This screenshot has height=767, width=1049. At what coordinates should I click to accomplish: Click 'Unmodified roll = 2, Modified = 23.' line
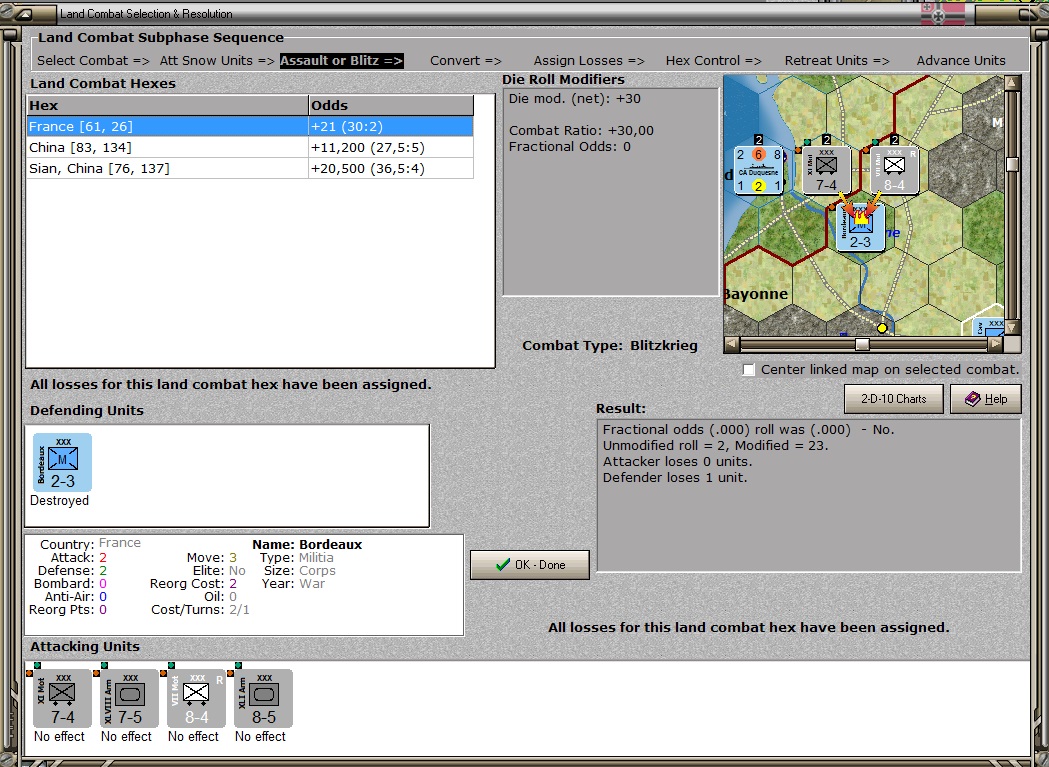pos(715,446)
